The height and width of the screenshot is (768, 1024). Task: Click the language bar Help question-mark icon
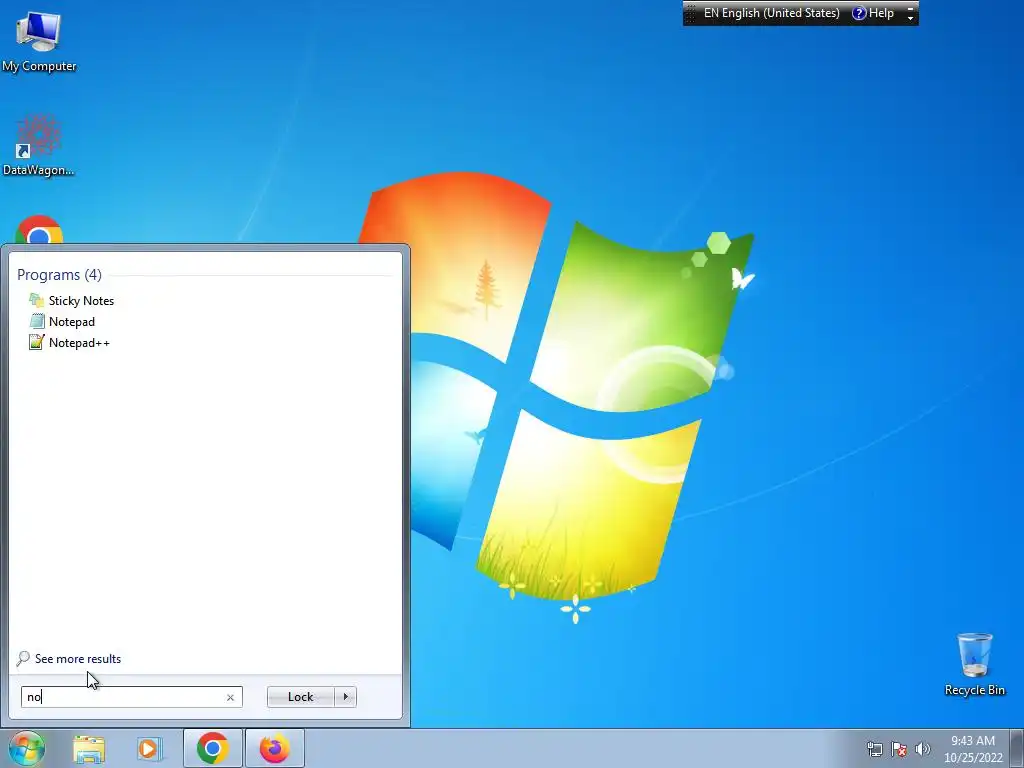859,13
